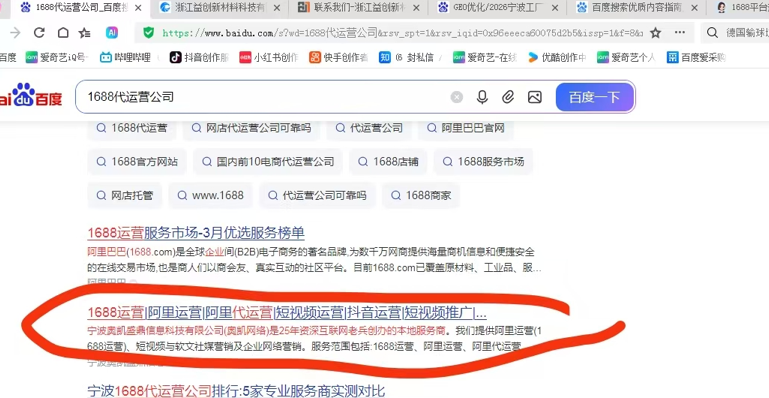Open the 百度 bookmark
This screenshot has width=769, height=398.
[x=7, y=57]
